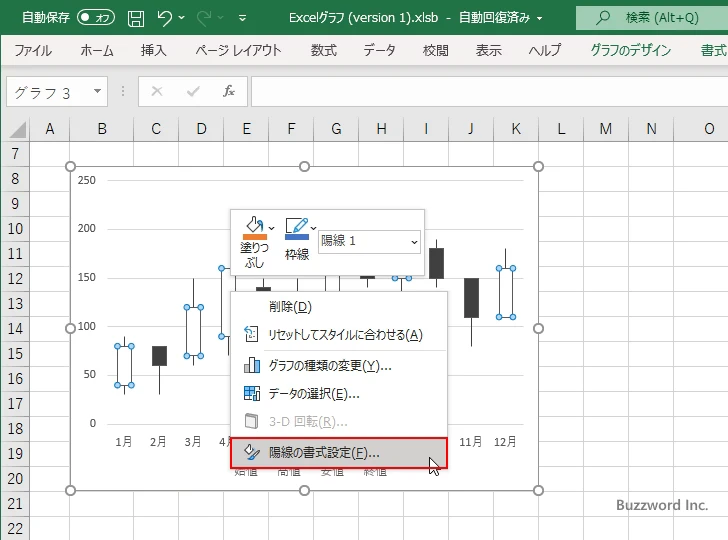The width and height of the screenshot is (728, 540).
Task: Click the change chart type icon
Action: coord(252,365)
